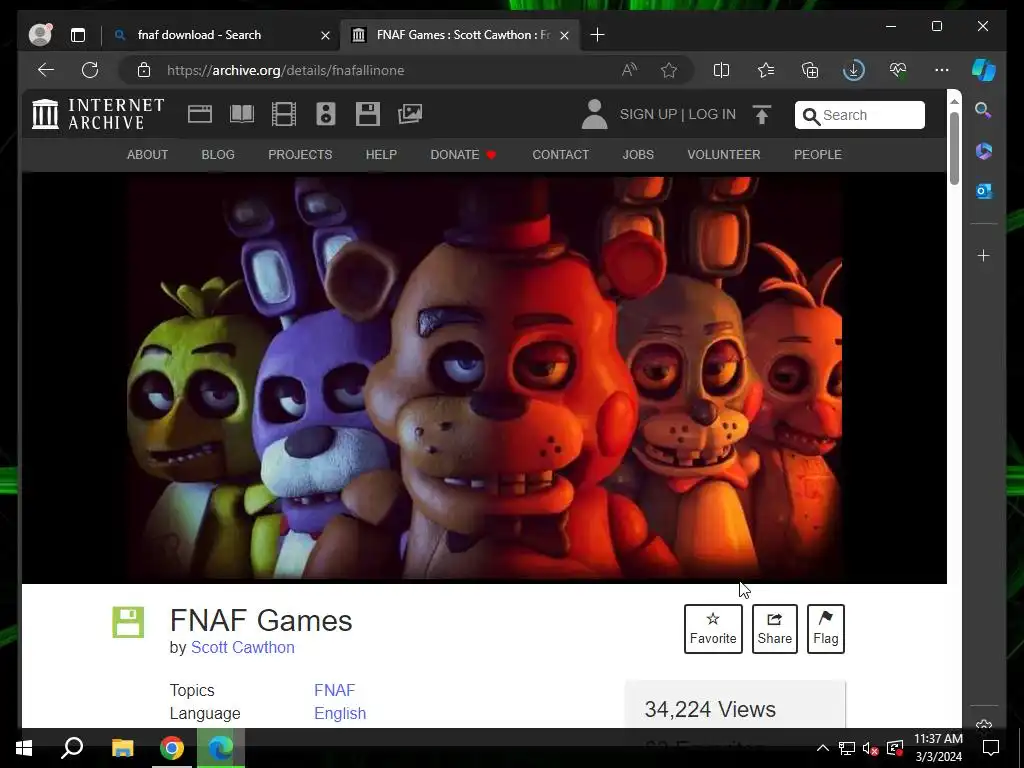Click the LOG IN link

(x=712, y=114)
